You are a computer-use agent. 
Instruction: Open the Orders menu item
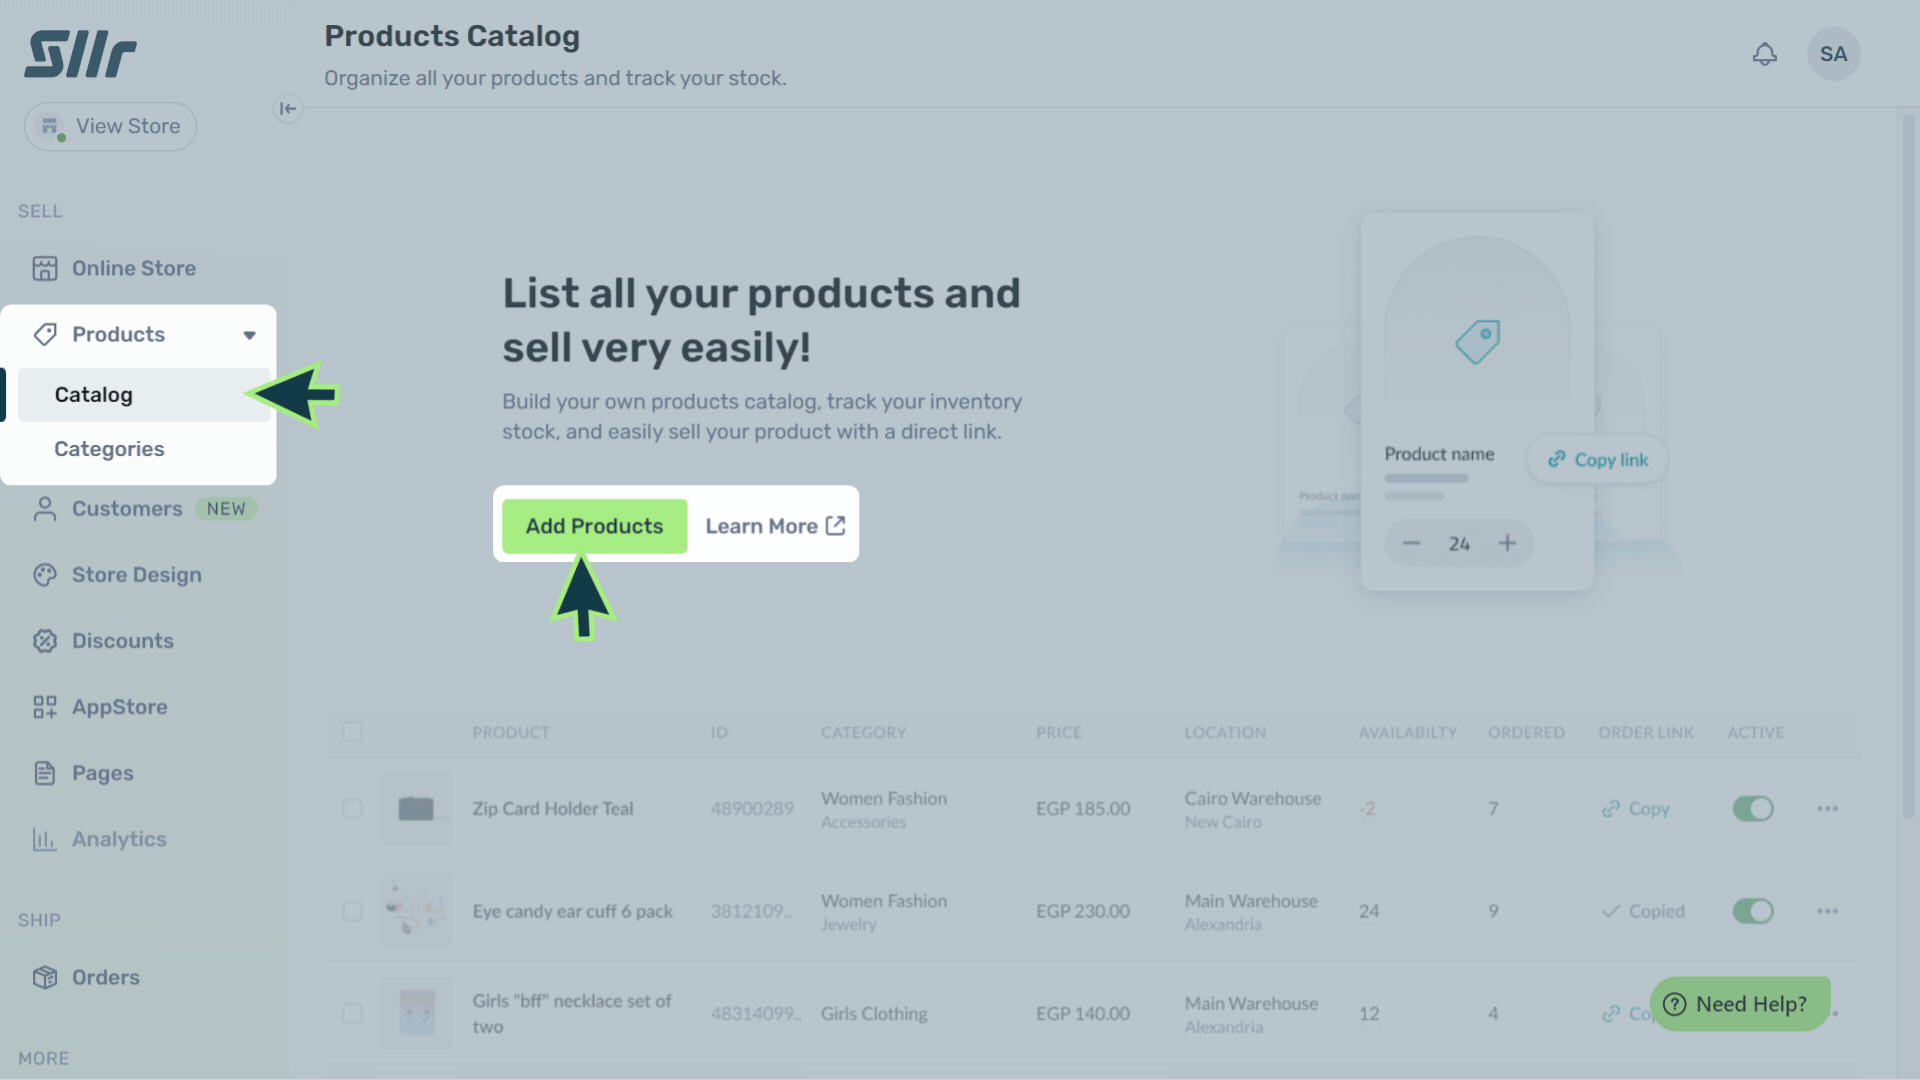pos(105,977)
